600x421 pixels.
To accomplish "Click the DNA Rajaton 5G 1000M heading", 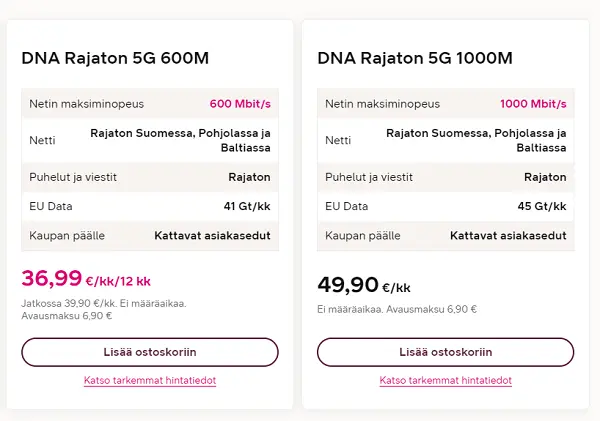I will point(414,58).
